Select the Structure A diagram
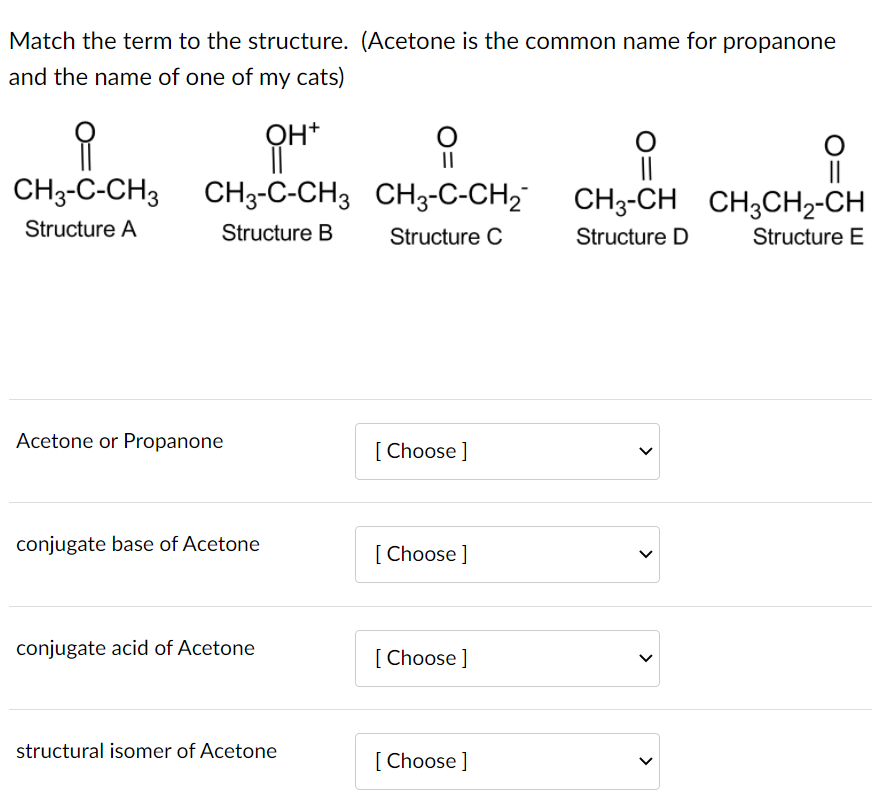Screen dimensions: 880x805 click(x=85, y=180)
